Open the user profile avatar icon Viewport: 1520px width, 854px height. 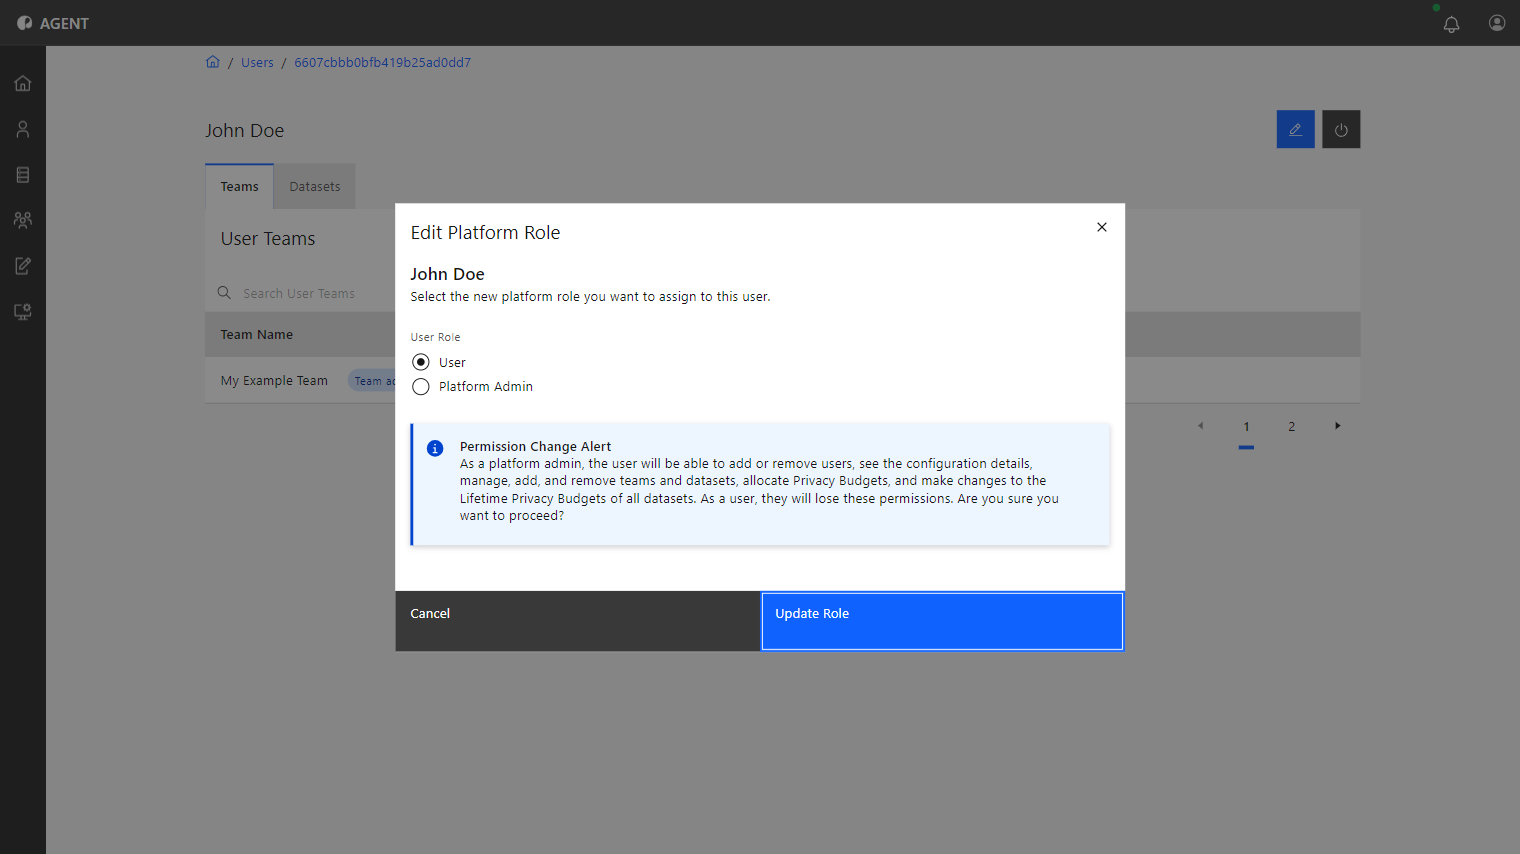click(x=1497, y=23)
